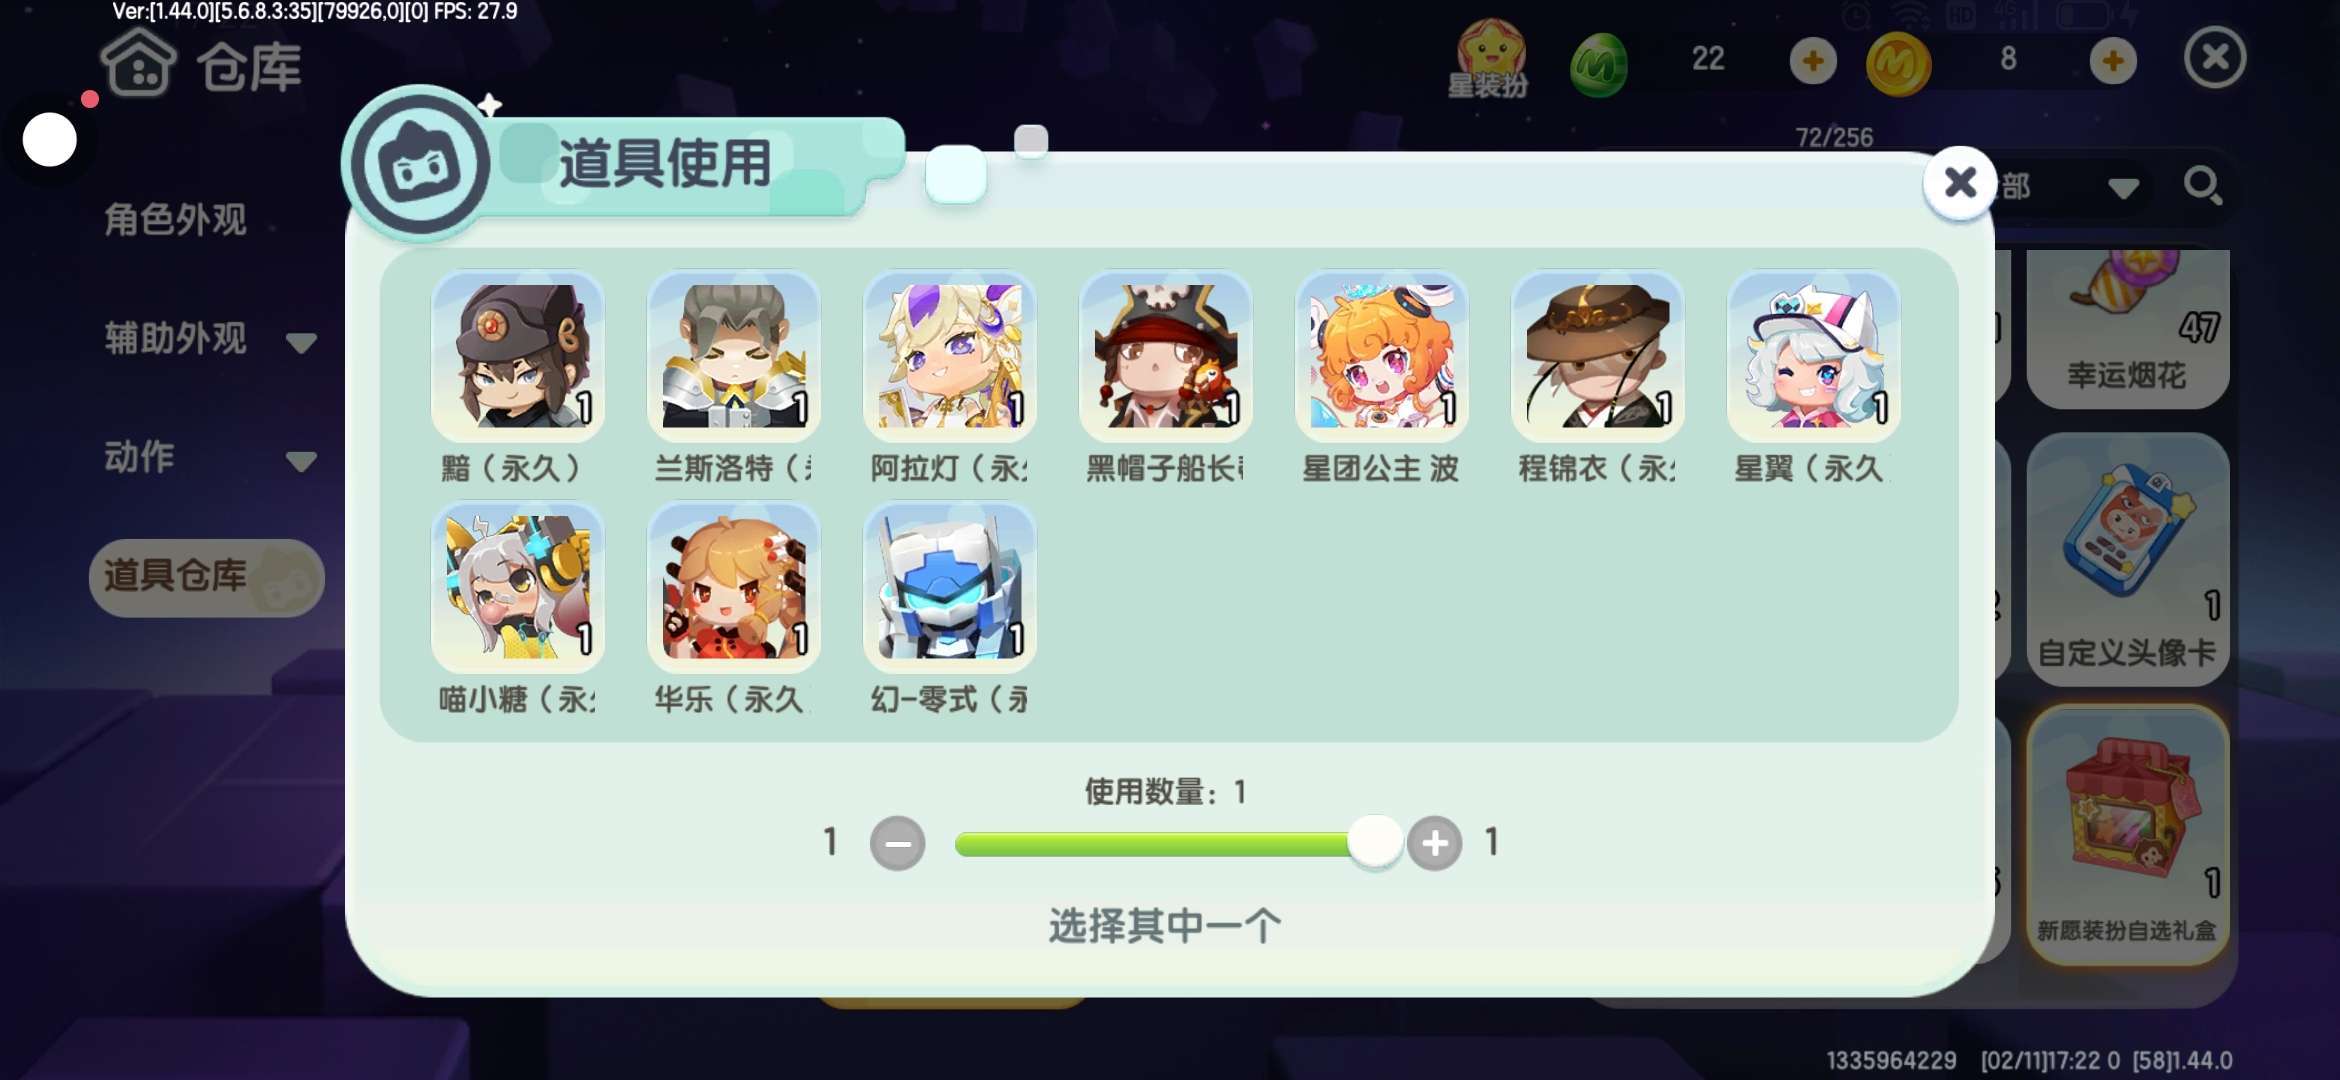The width and height of the screenshot is (2340, 1080).
Task: Click the green quantity slider handle
Action: point(1375,841)
